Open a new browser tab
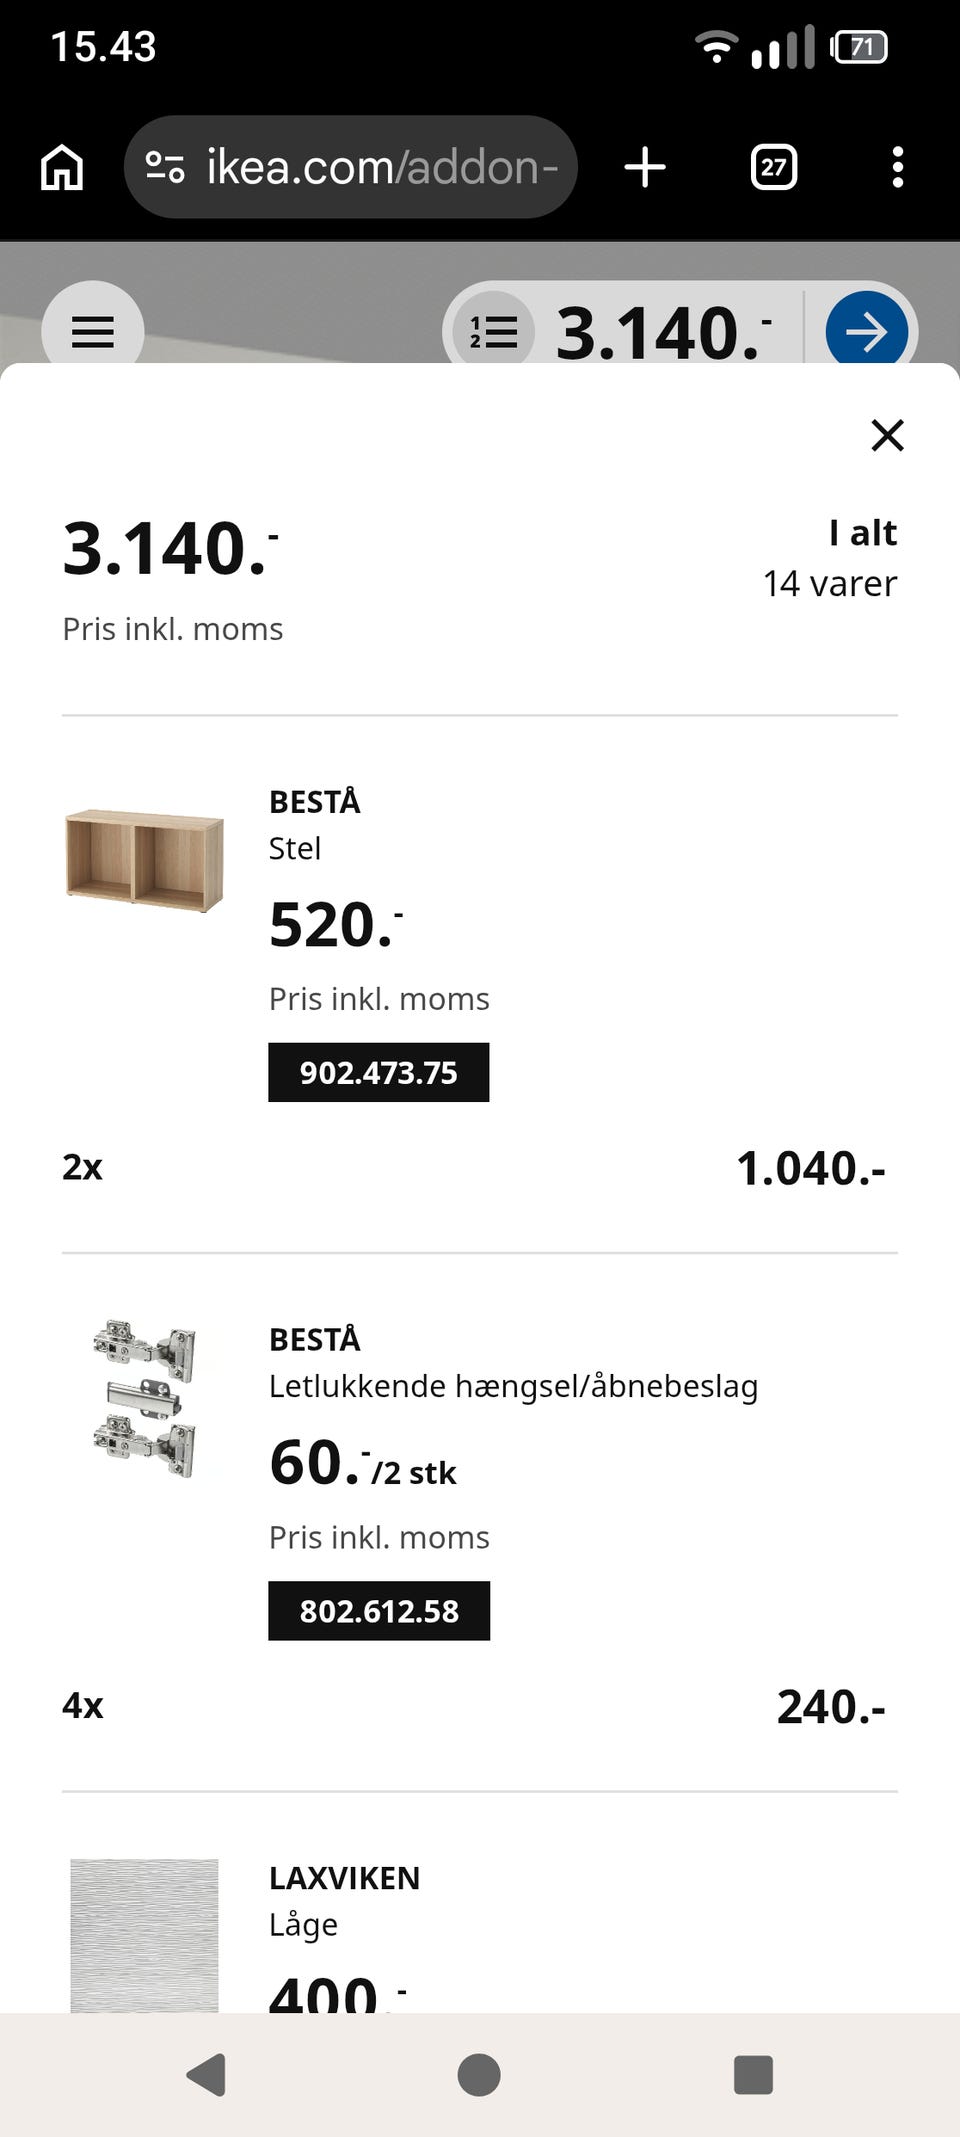The height and width of the screenshot is (2137, 960). [x=645, y=167]
